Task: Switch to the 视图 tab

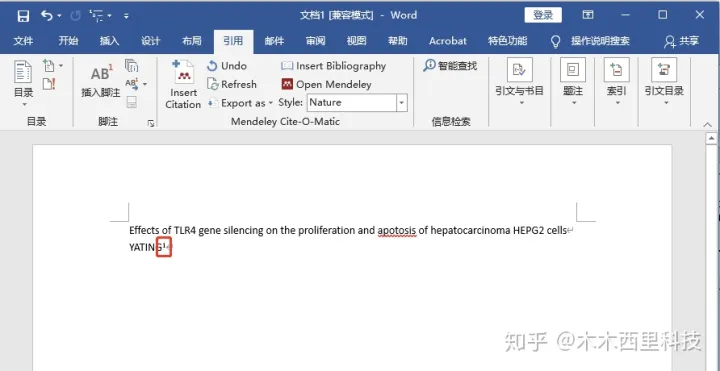Action: coord(356,41)
